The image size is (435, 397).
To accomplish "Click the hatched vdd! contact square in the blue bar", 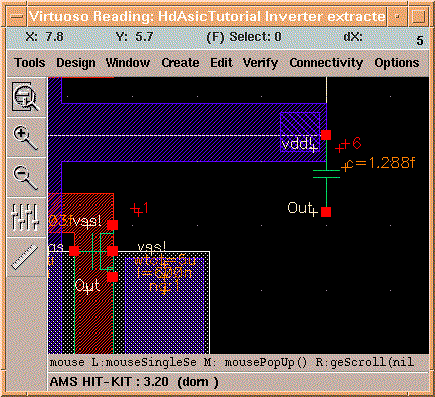I will (300, 132).
